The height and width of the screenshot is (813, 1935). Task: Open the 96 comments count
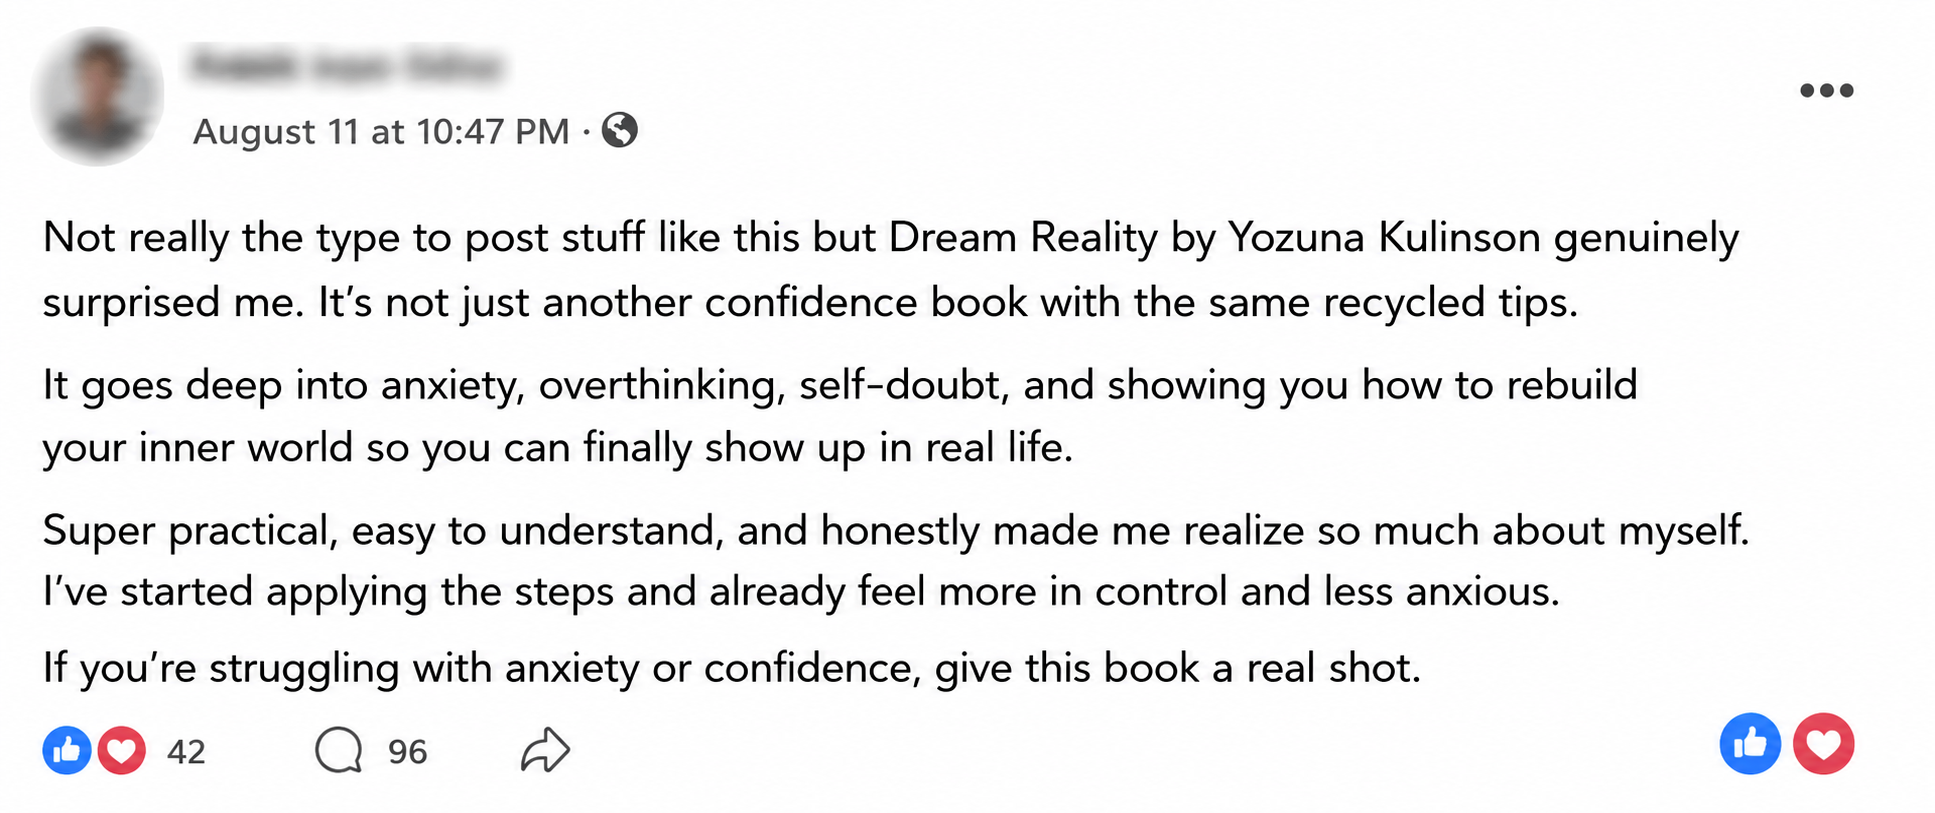408,751
